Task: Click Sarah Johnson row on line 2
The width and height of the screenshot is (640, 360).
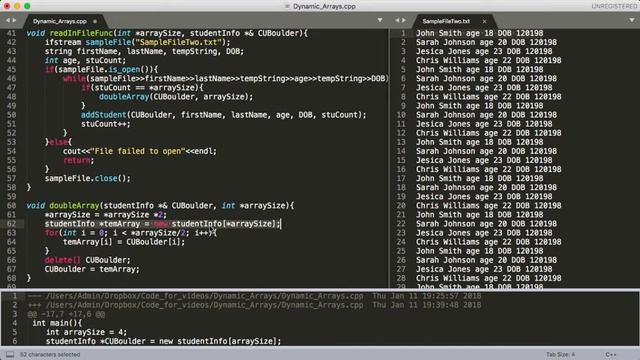Action: tap(487, 42)
